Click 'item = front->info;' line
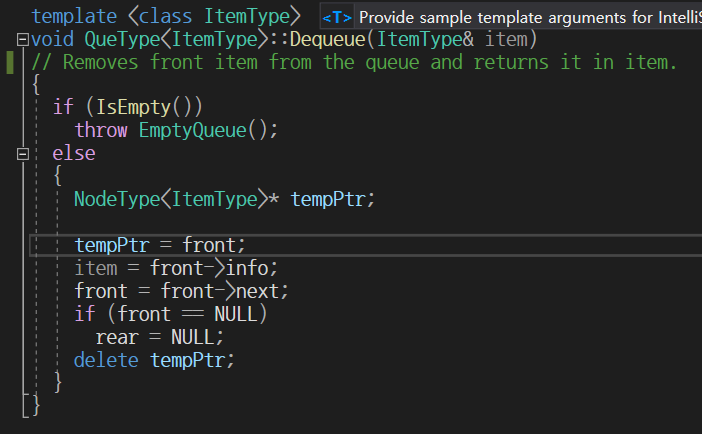Screen dimensions: 702x434 pyautogui.click(x=176, y=268)
